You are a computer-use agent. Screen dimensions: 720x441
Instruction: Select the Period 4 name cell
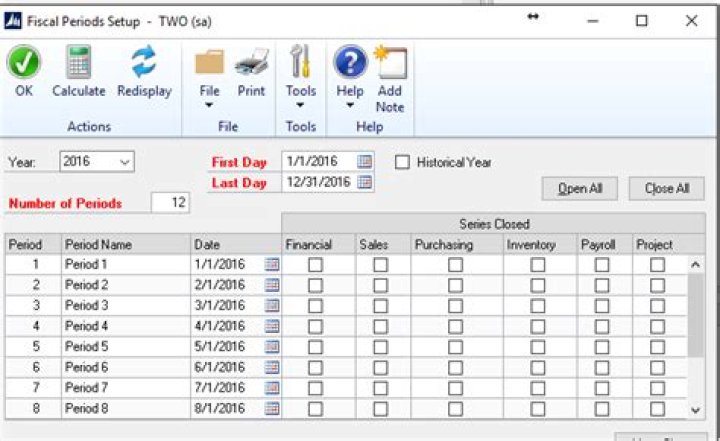pyautogui.click(x=125, y=326)
